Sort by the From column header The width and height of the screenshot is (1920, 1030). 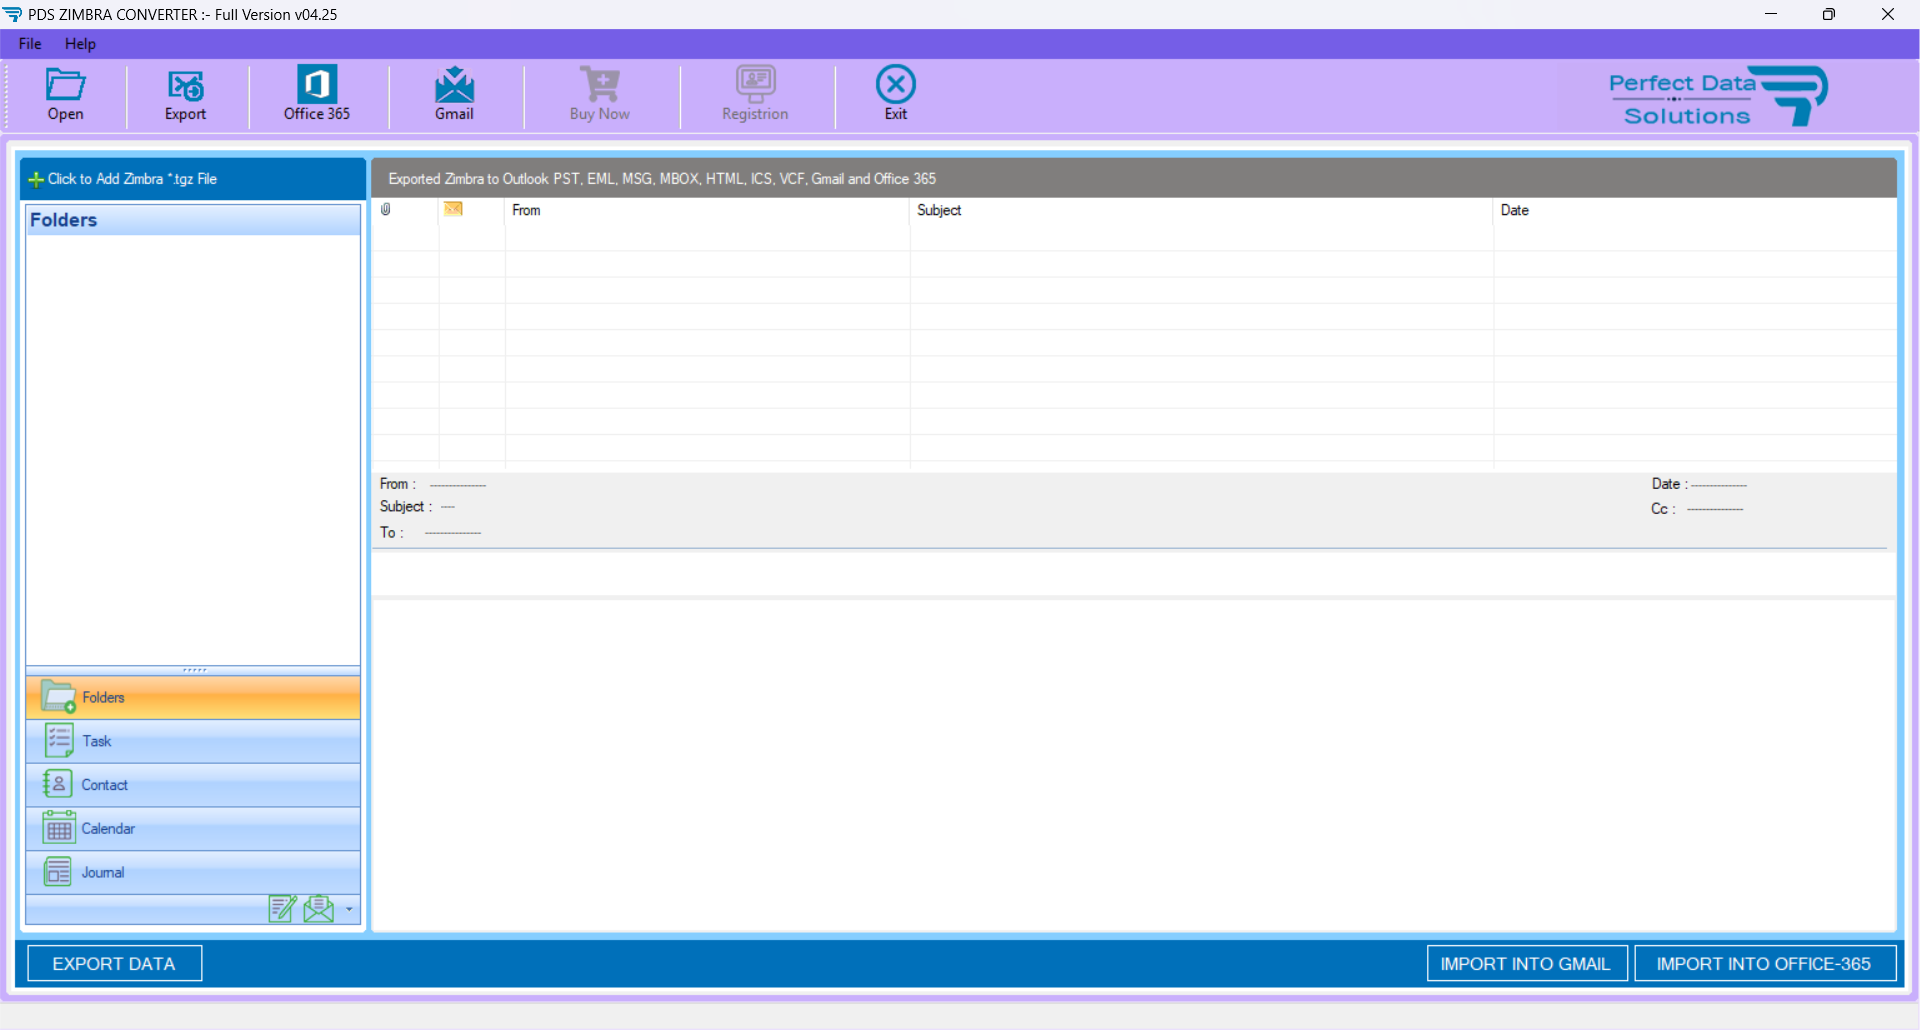coord(707,210)
